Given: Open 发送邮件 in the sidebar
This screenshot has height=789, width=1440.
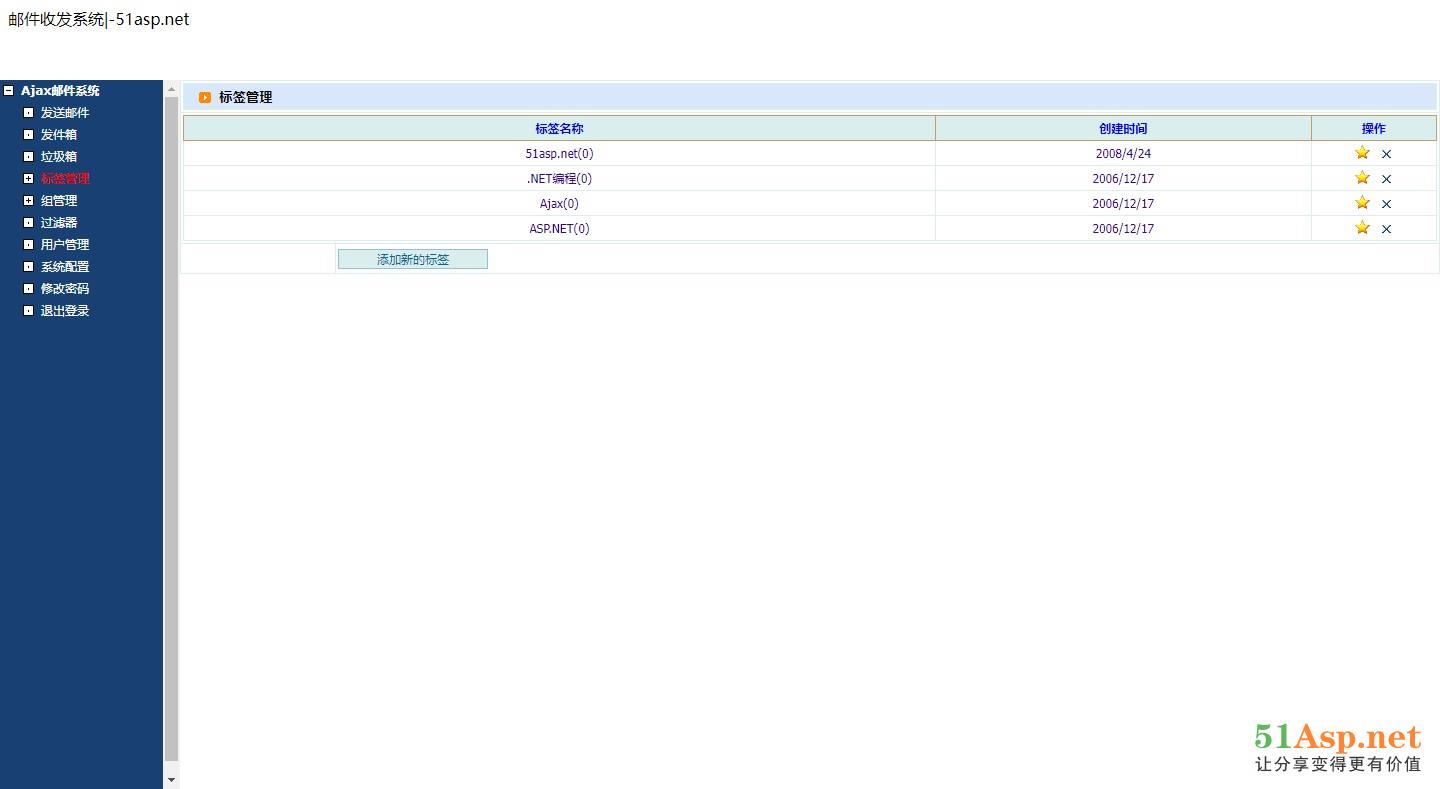Looking at the screenshot, I should click(65, 113).
